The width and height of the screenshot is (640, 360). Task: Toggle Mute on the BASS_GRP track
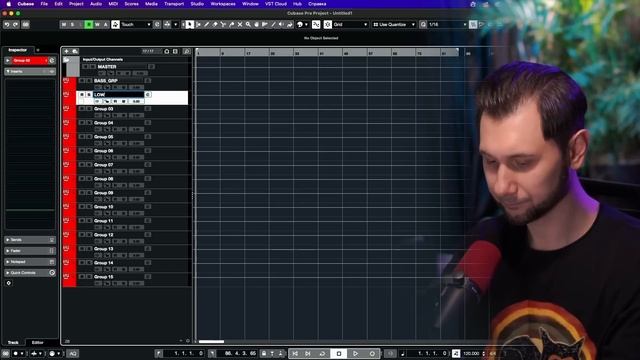pos(82,81)
